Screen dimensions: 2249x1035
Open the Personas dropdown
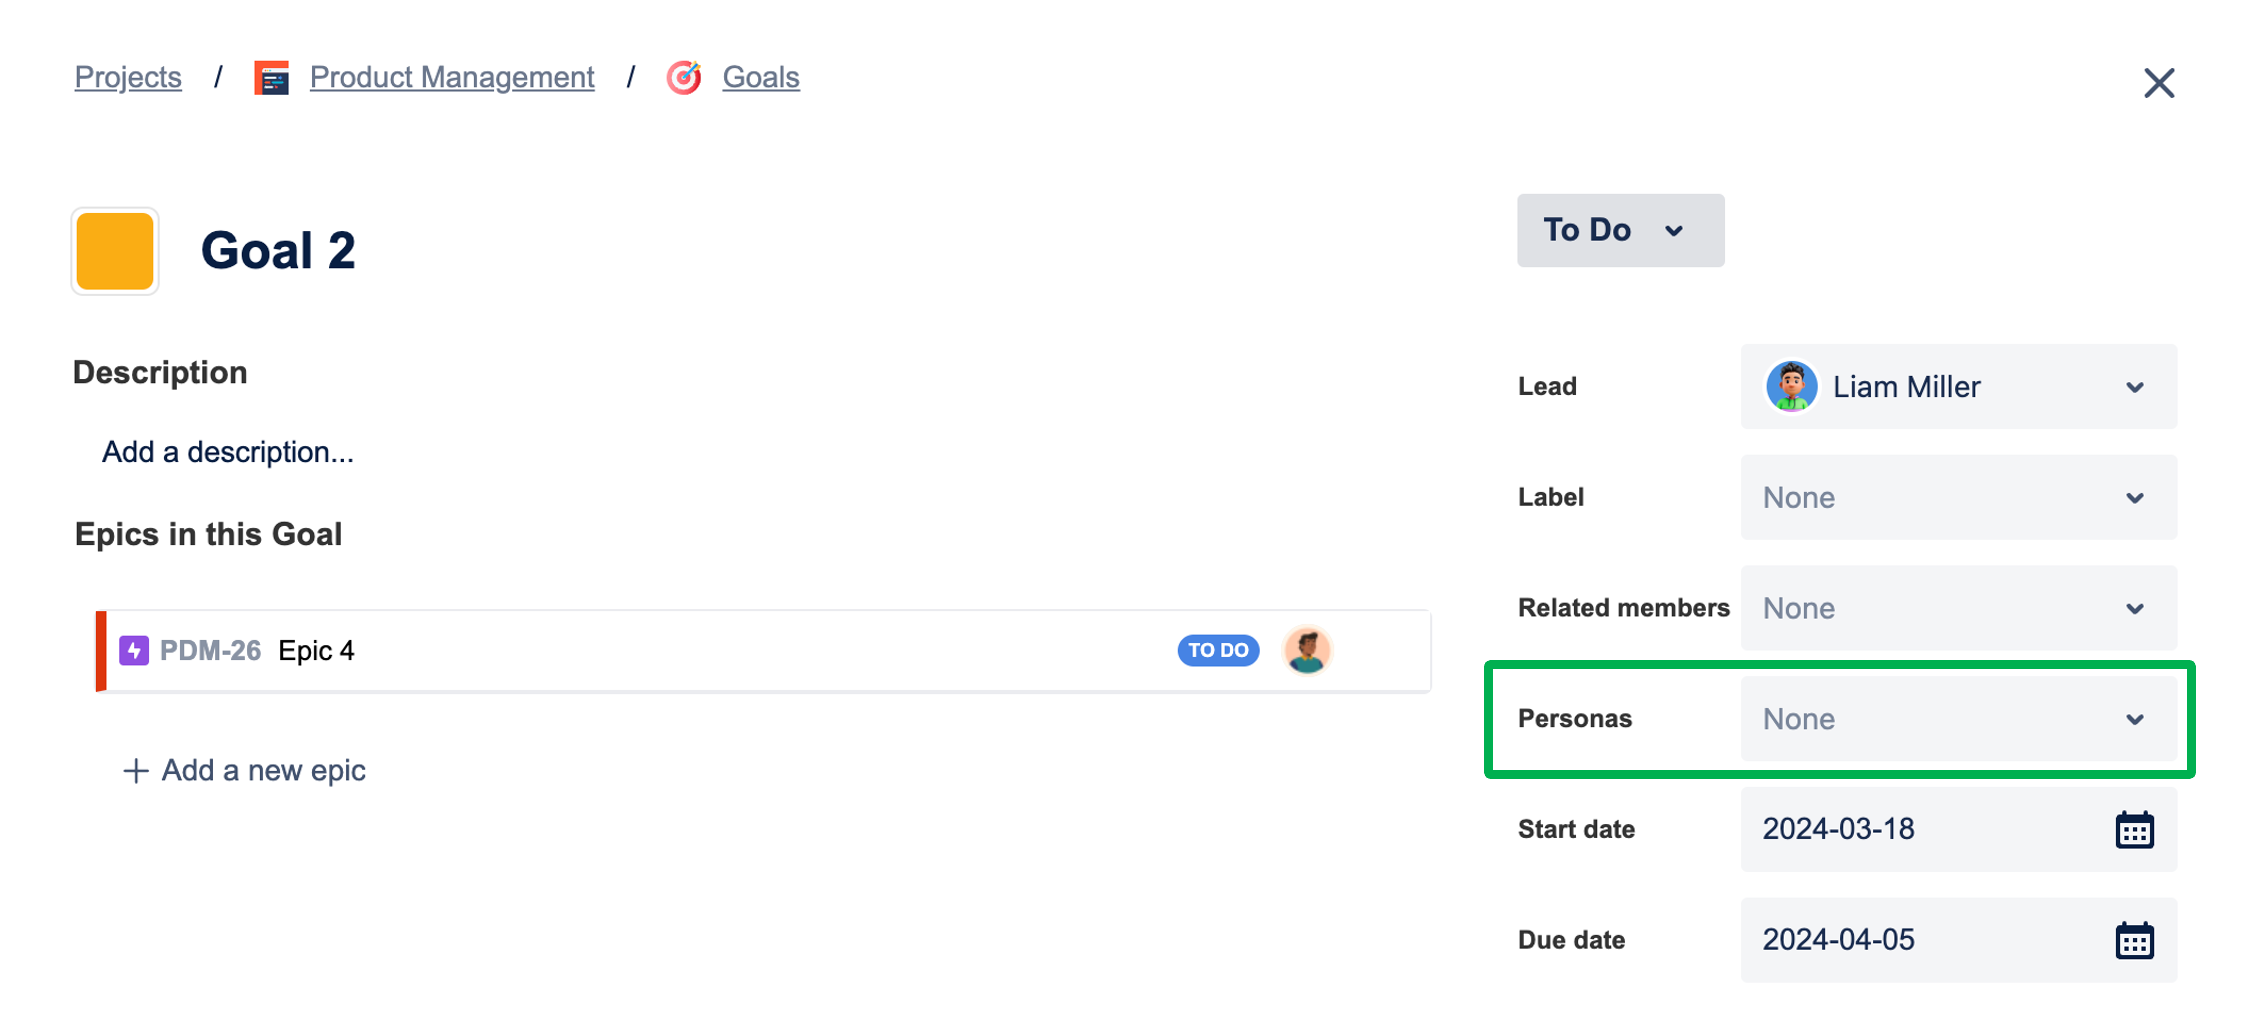(1957, 719)
